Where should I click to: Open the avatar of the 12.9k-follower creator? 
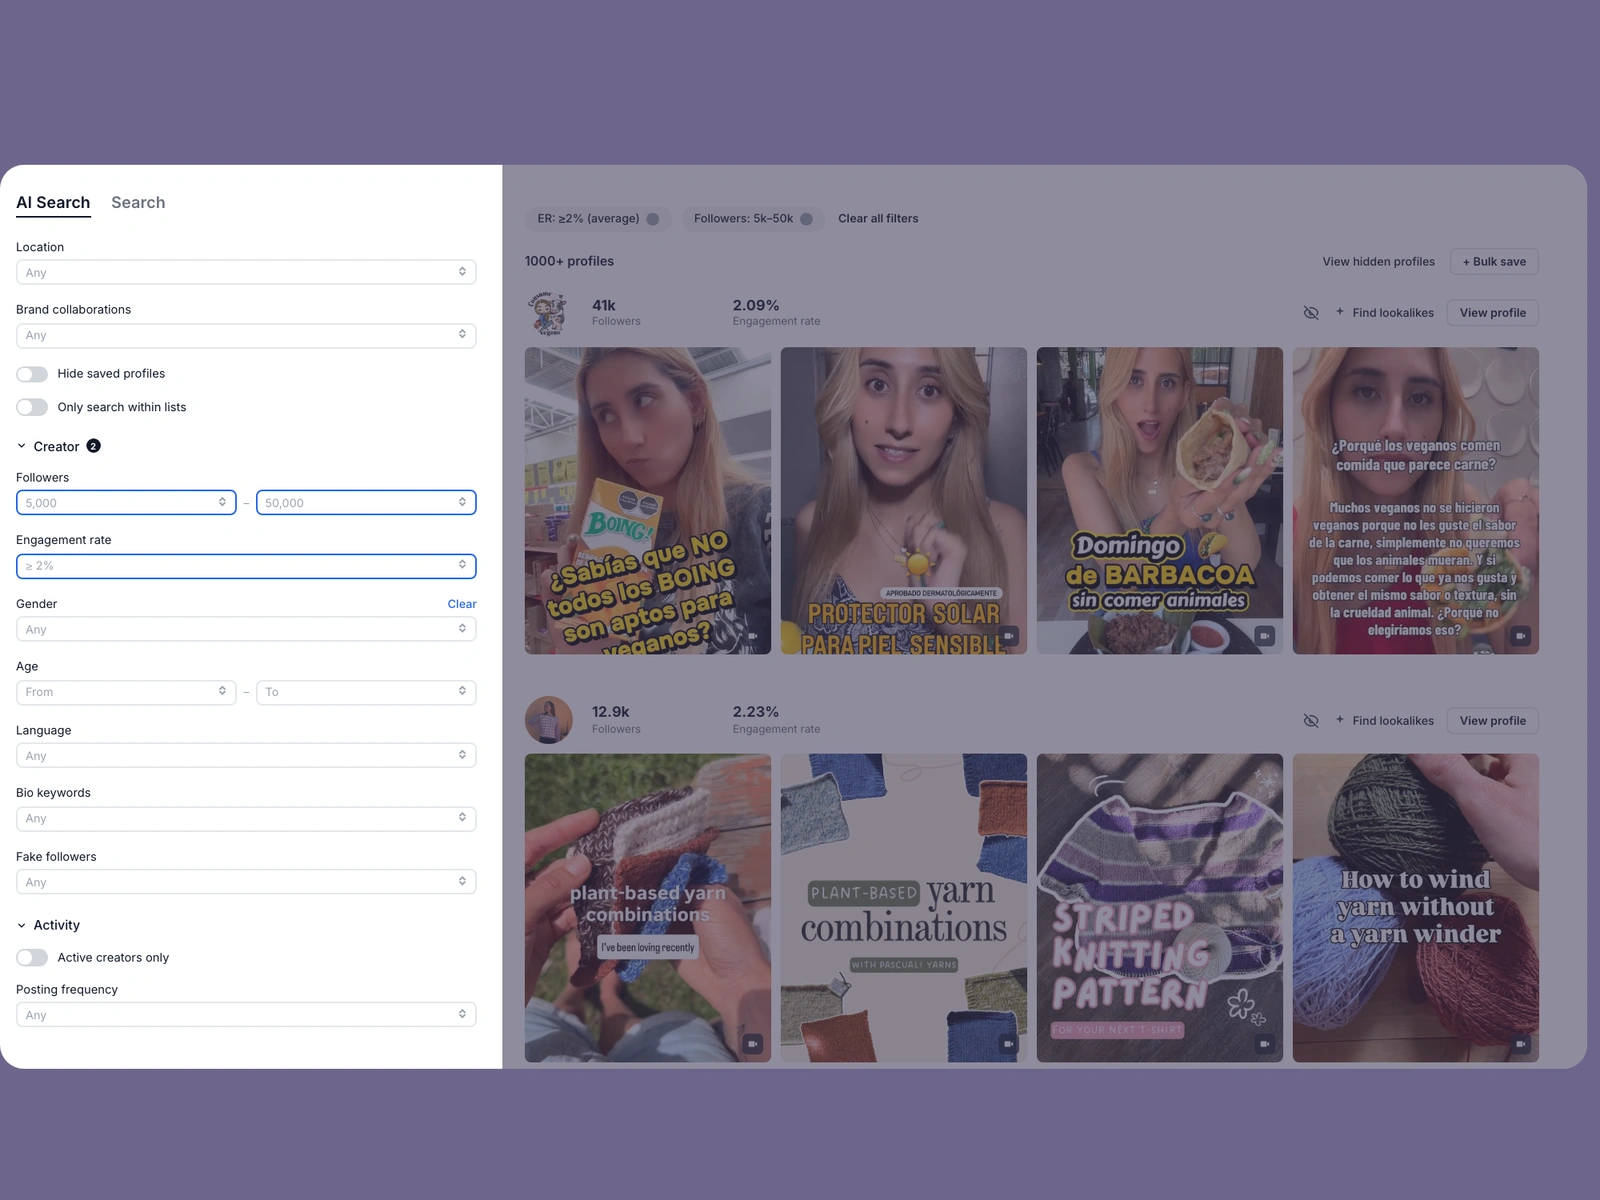coord(548,720)
